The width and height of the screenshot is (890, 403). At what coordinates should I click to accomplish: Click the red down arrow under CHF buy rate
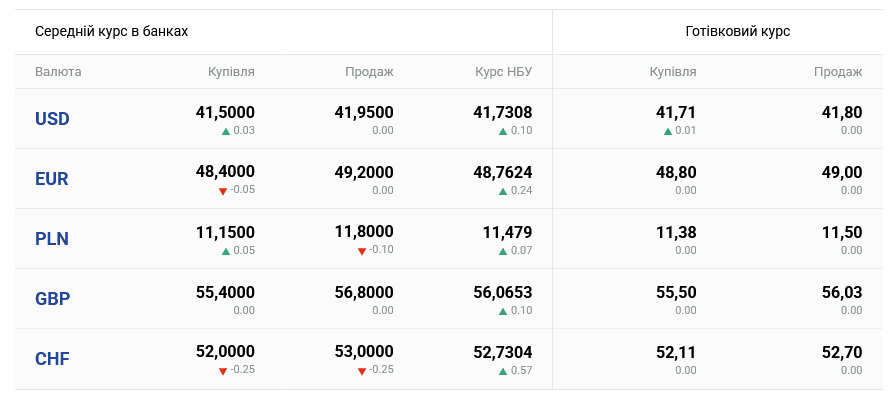click(223, 371)
